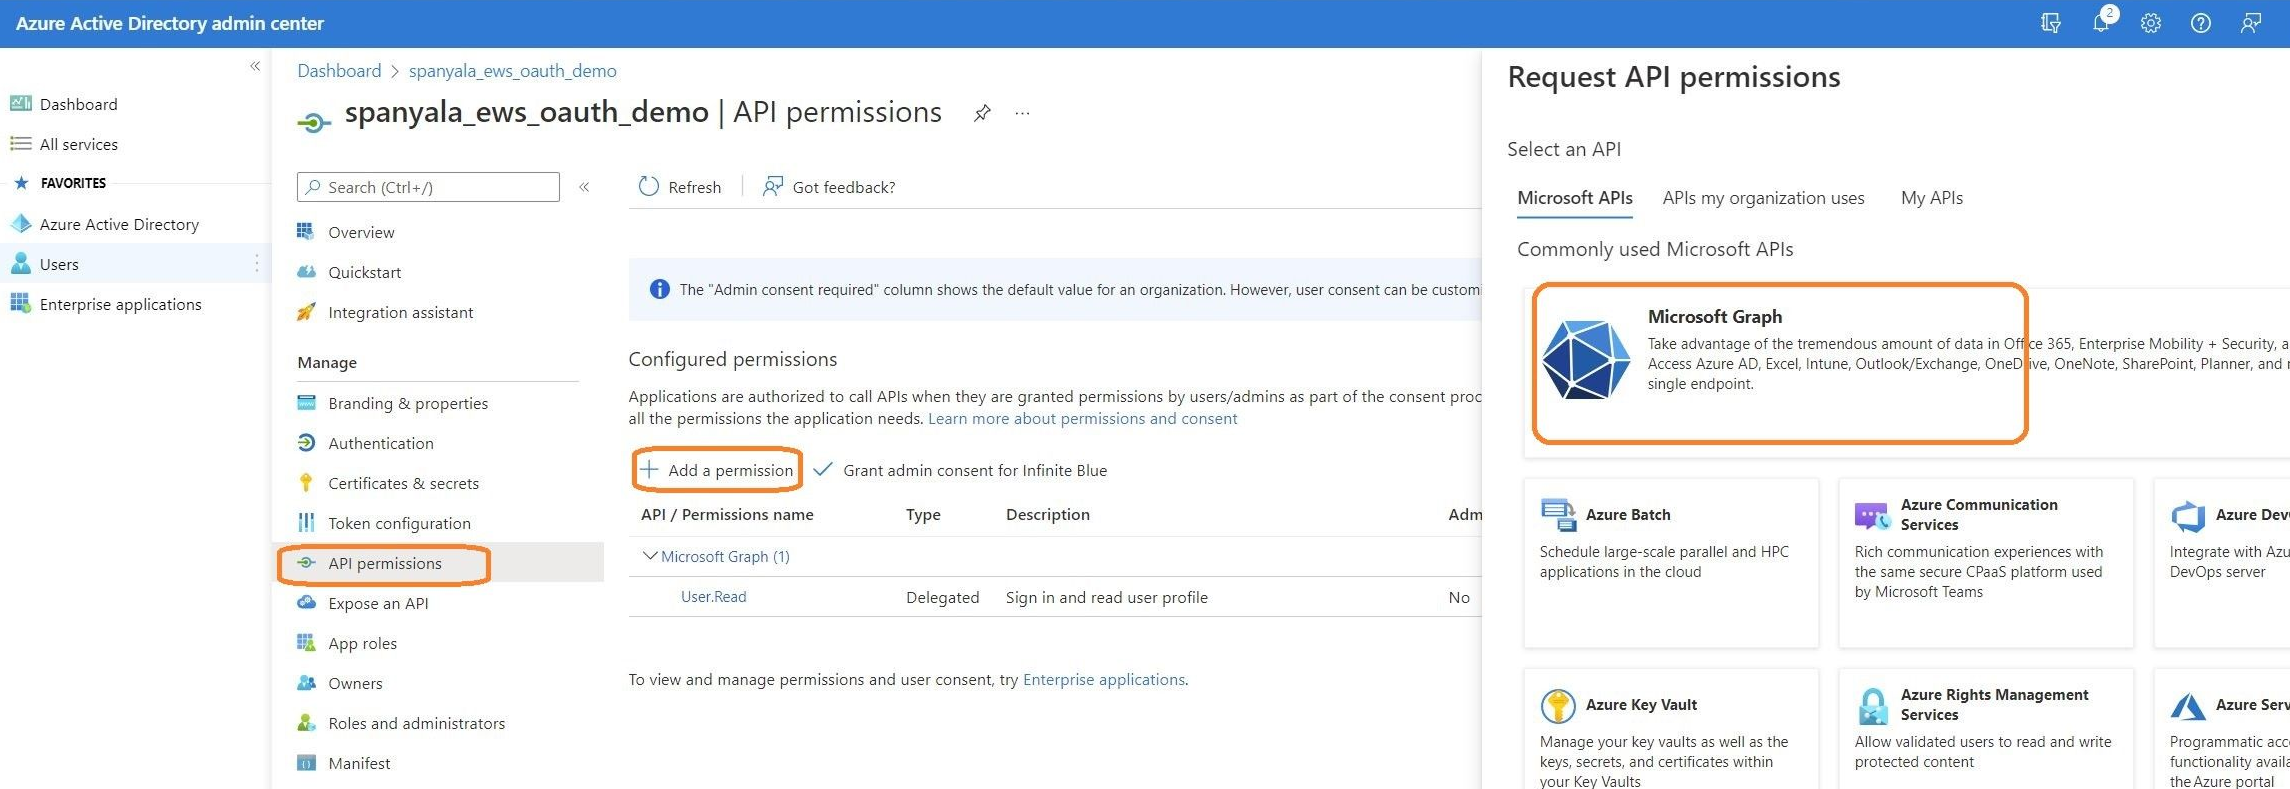Viewport: 2290px width, 789px height.
Task: Click the FAVORITES star icon
Action: (21, 183)
